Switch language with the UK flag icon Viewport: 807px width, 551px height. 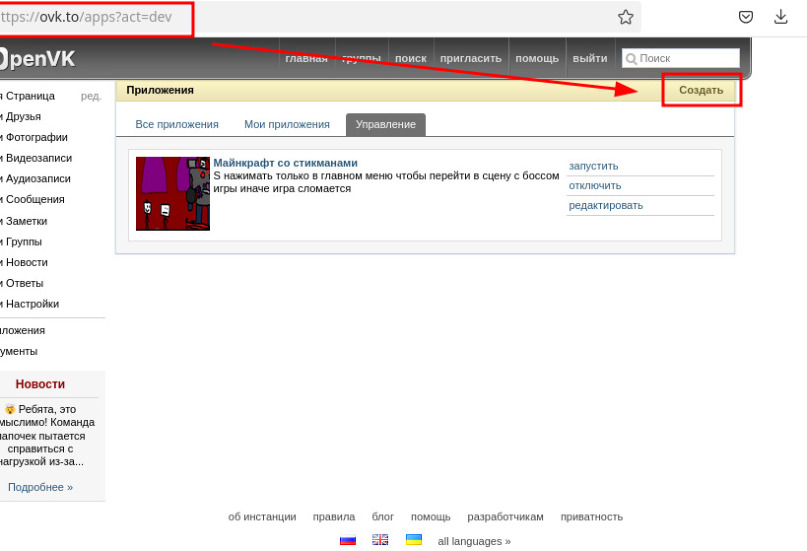pyautogui.click(x=380, y=540)
